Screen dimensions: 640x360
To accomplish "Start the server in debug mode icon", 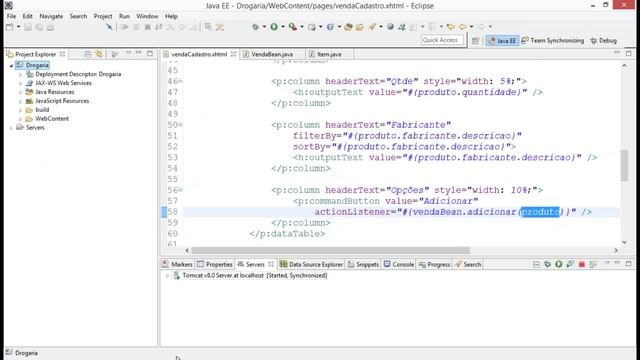I will 547,264.
